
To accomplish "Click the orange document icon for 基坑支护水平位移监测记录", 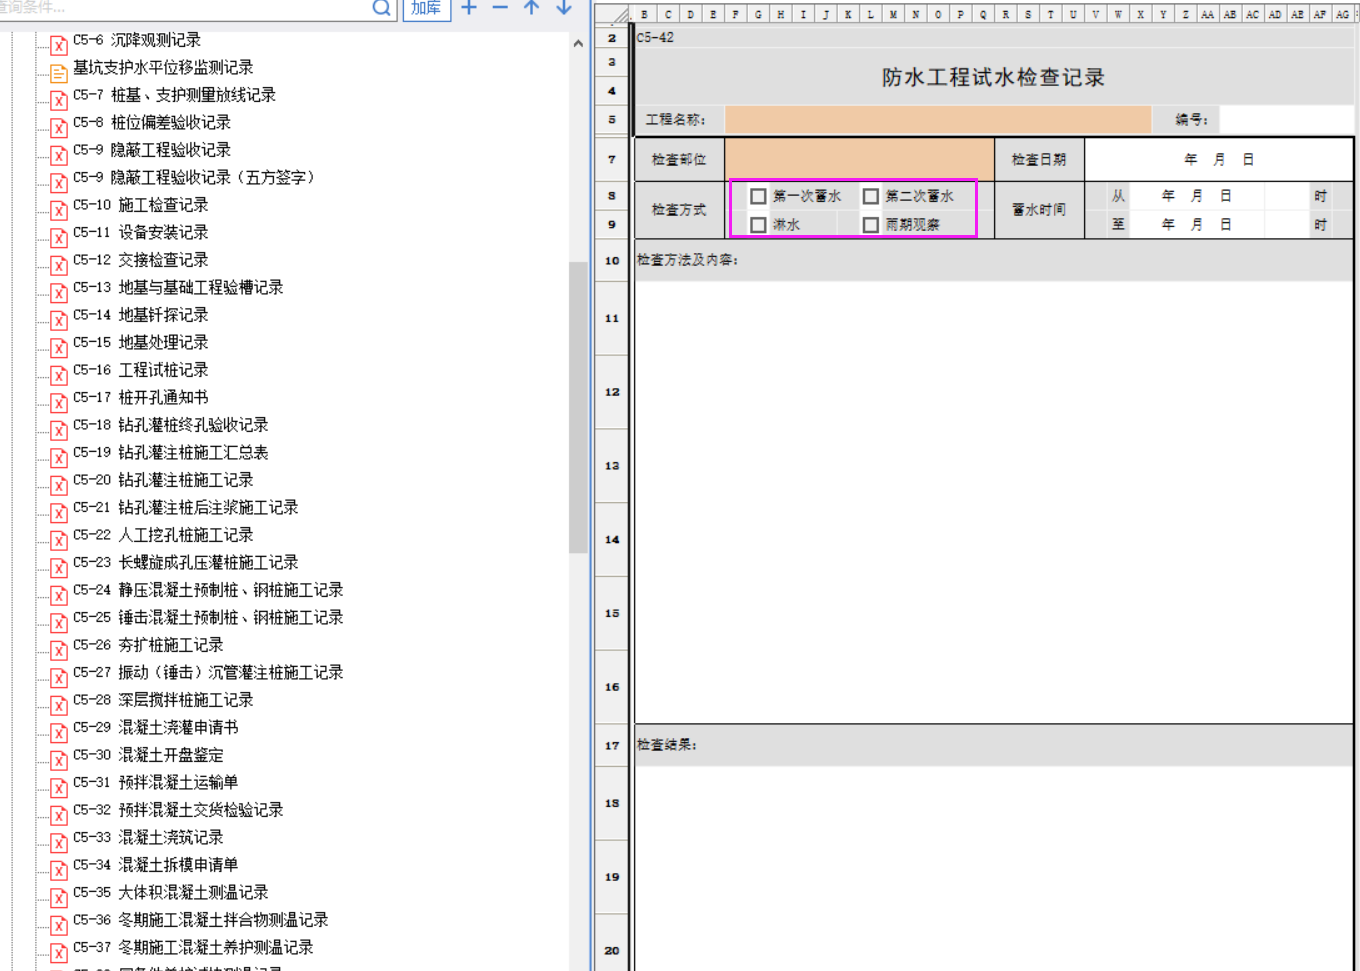I will [59, 72].
